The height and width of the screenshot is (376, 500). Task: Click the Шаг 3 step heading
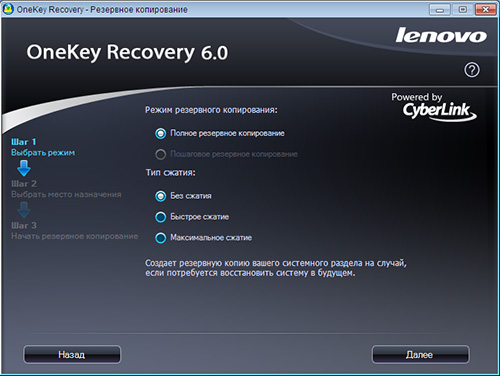point(24,225)
